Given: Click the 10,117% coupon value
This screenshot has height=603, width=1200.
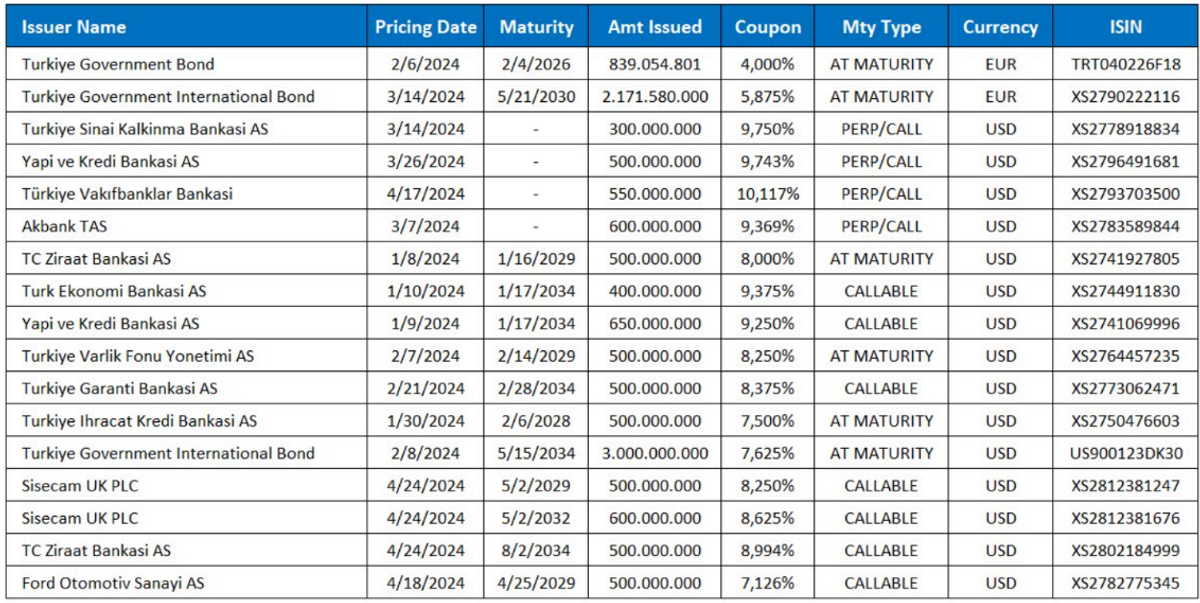Looking at the screenshot, I should coord(767,194).
